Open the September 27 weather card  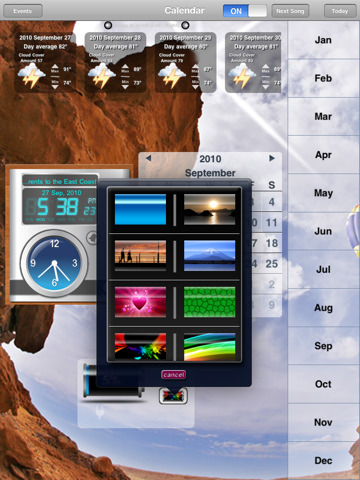coord(45,62)
